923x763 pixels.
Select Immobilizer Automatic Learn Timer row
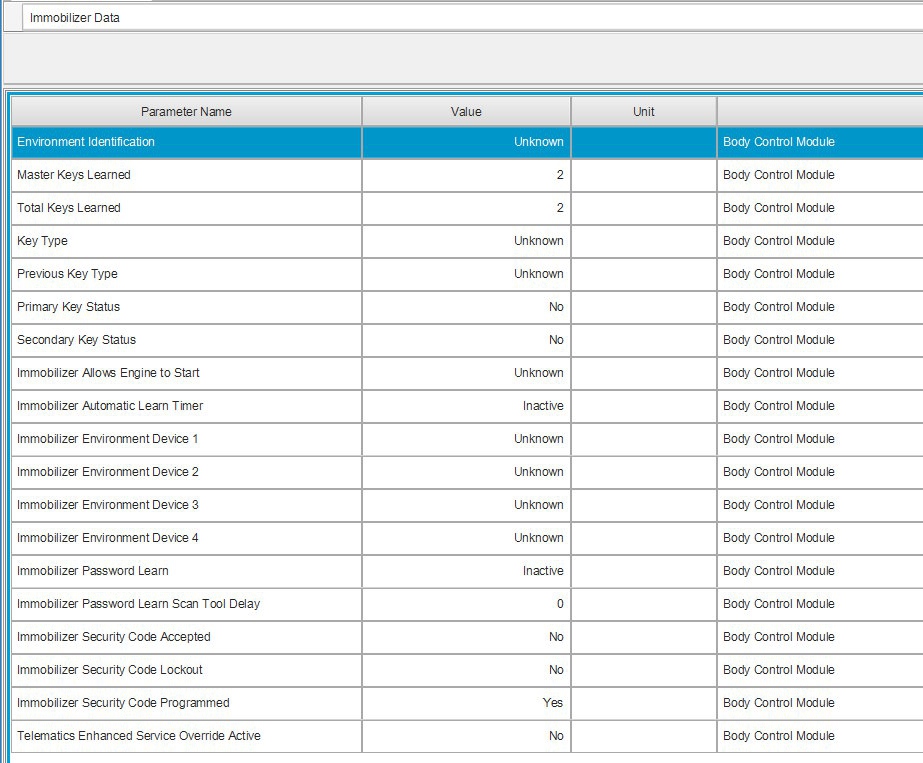click(467, 406)
